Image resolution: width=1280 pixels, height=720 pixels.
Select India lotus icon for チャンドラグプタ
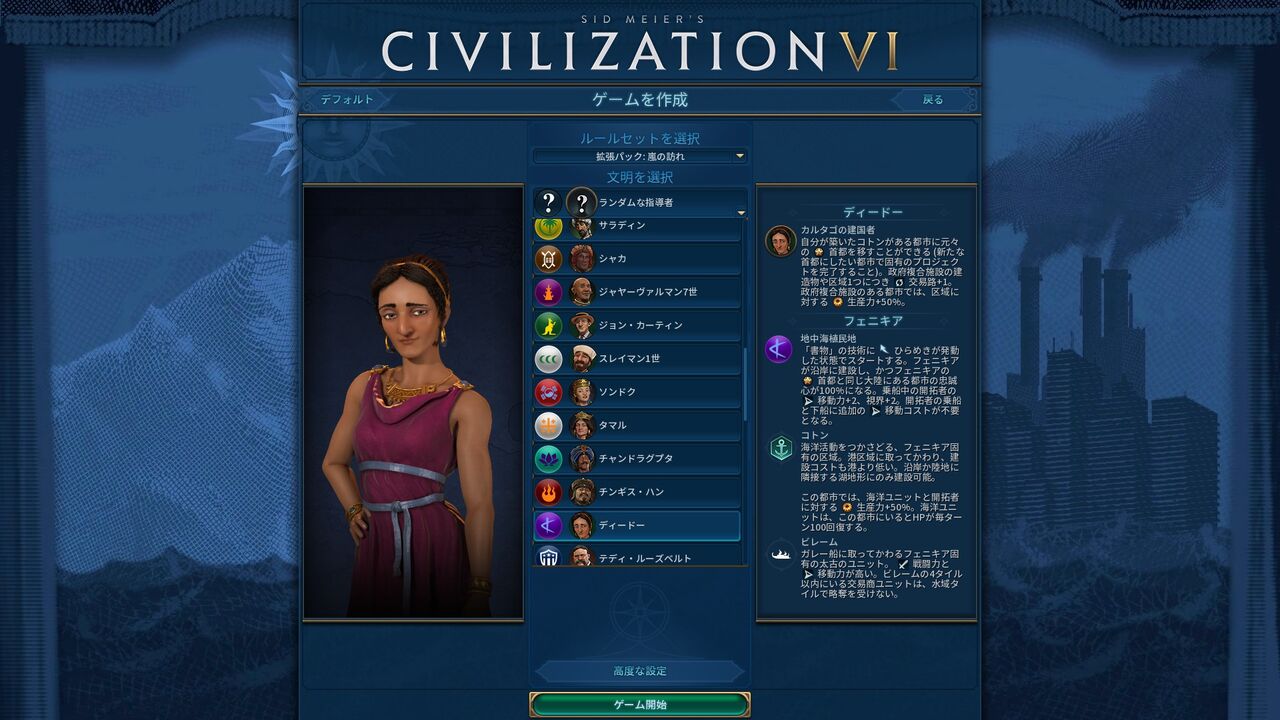548,458
